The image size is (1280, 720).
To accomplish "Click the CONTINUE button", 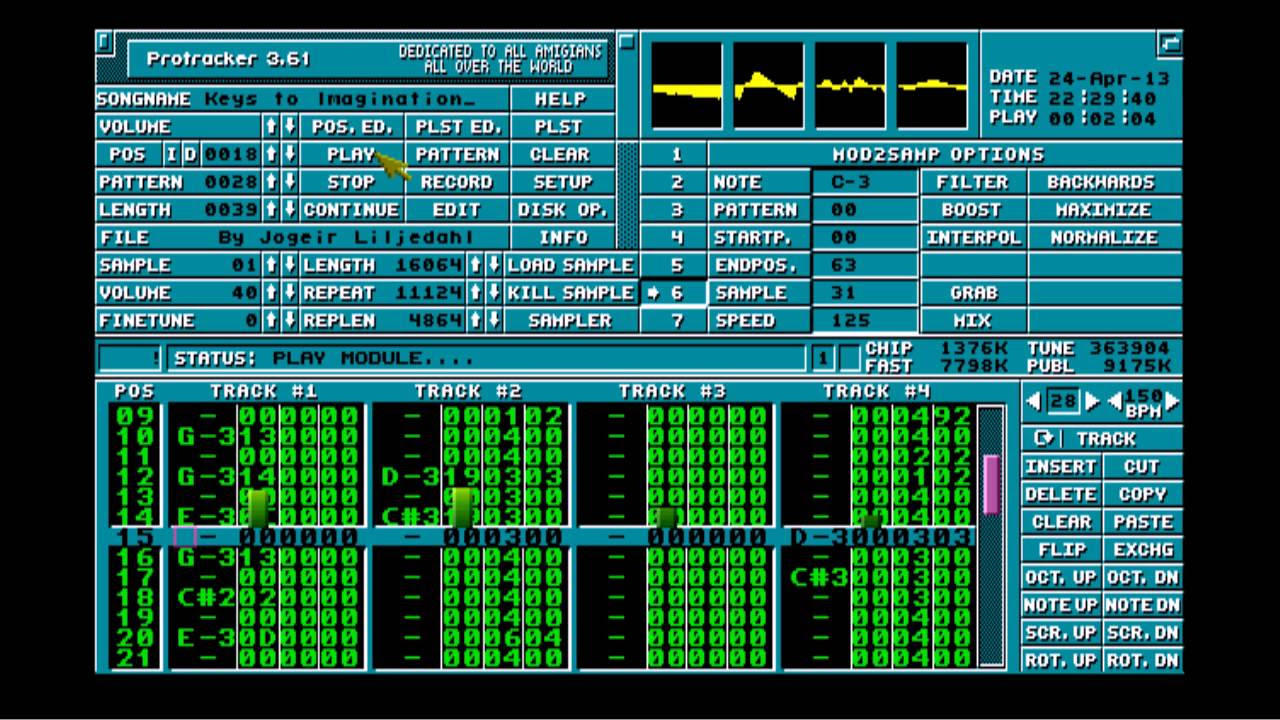I will click(351, 211).
